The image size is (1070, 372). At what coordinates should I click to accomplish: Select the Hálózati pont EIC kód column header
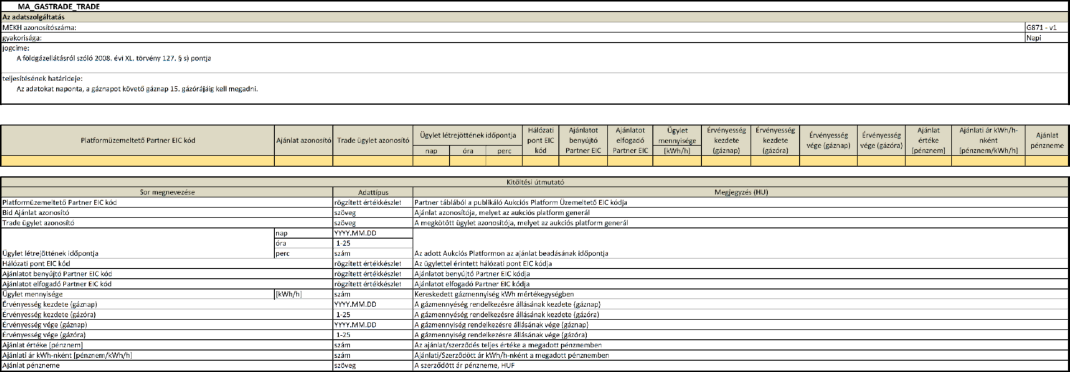540,140
